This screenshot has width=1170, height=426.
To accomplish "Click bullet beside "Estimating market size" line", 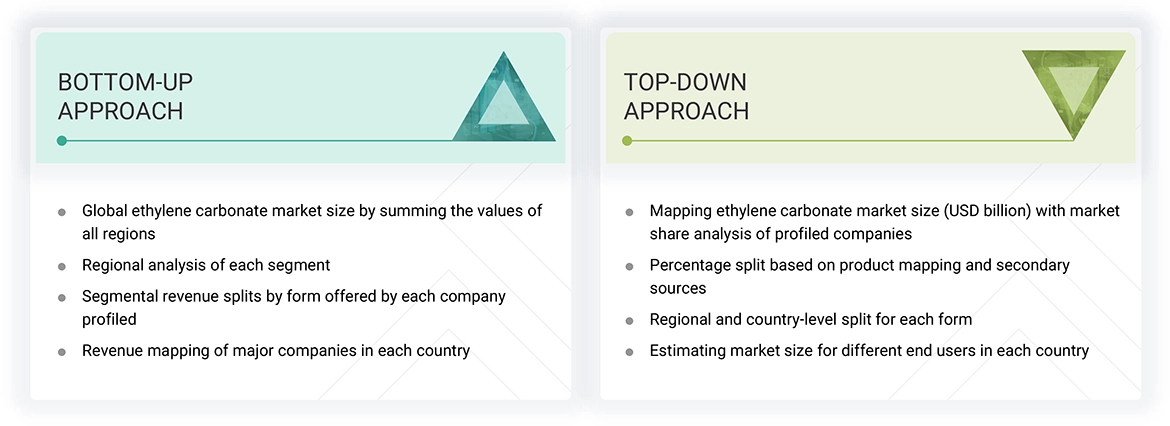I will (x=629, y=351).
